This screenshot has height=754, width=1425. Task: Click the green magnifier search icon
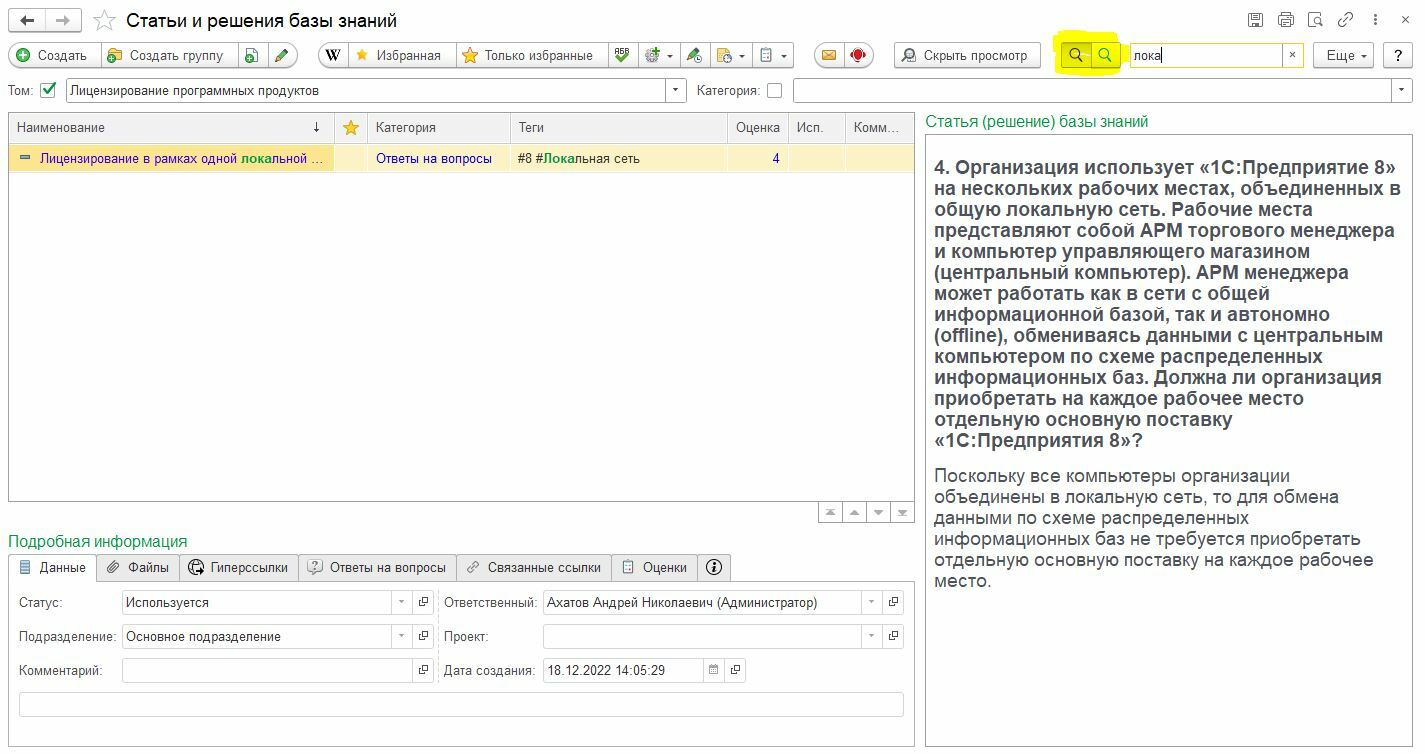point(1105,55)
